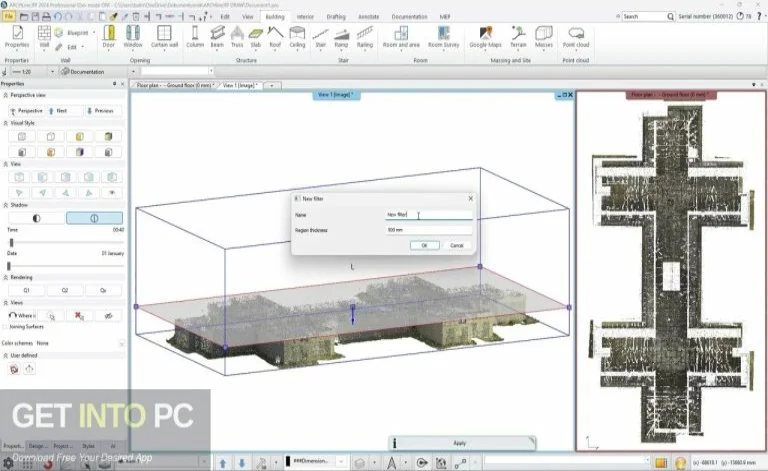Select the Window tool in ribbon
The width and height of the screenshot is (768, 471).
133,36
